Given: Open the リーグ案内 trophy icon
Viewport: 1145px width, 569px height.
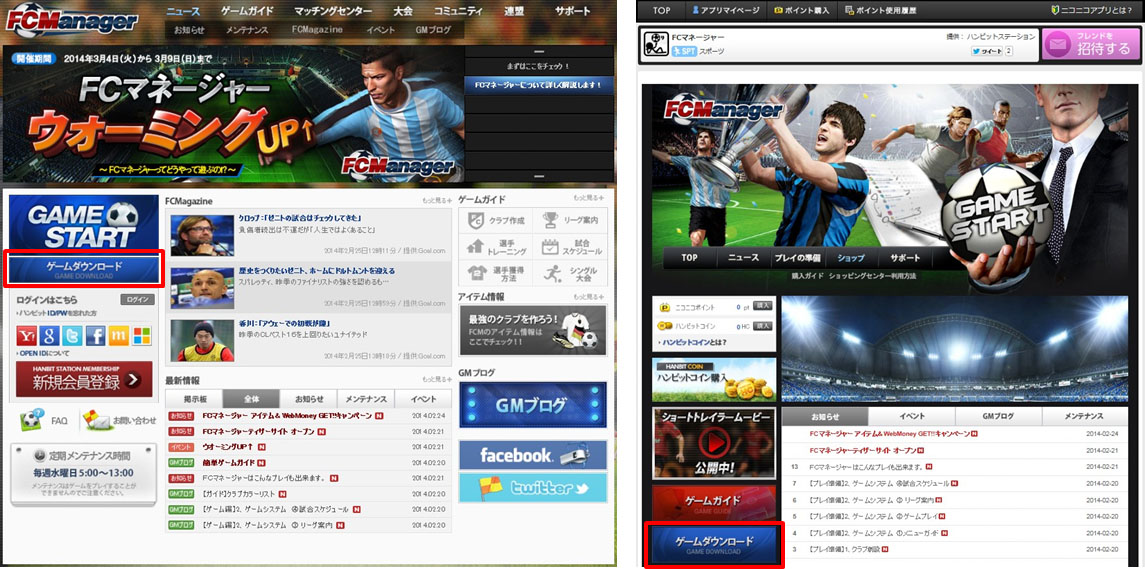Looking at the screenshot, I should tap(570, 220).
